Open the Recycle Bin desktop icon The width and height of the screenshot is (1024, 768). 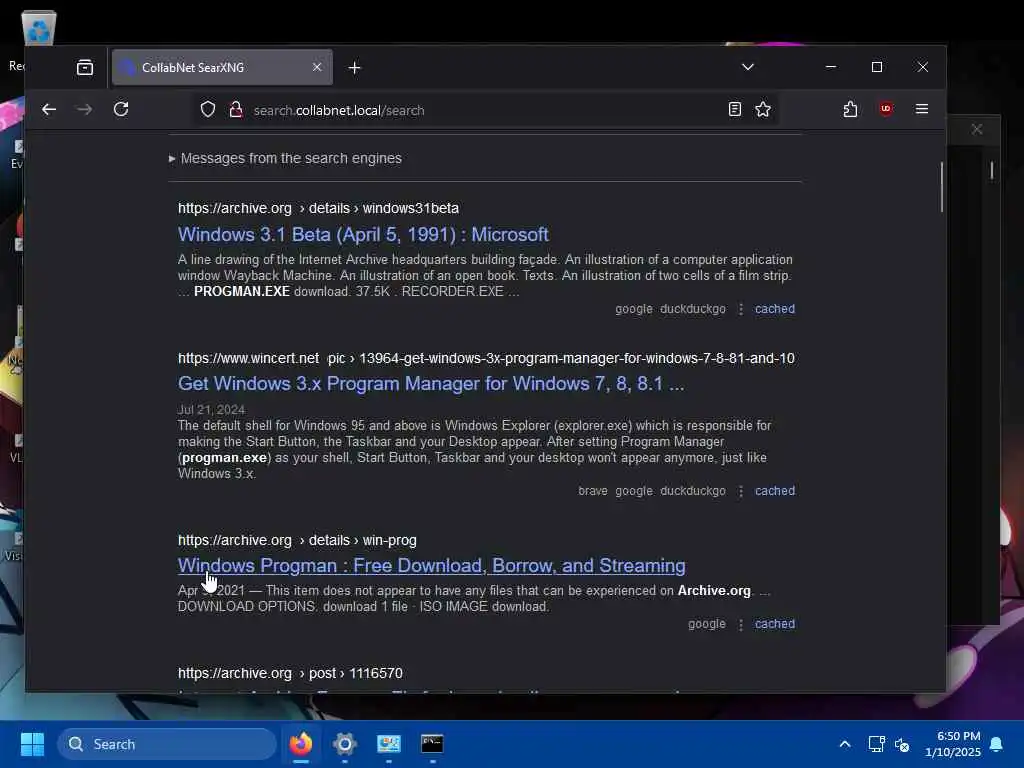39,29
